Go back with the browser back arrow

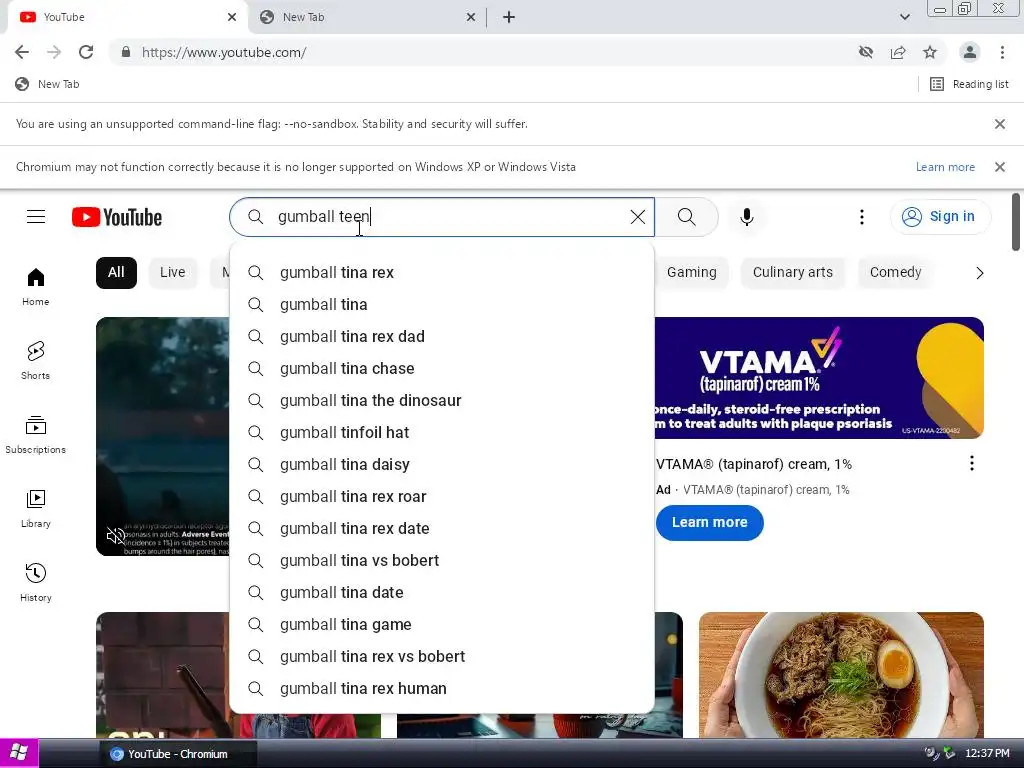pos(22,52)
